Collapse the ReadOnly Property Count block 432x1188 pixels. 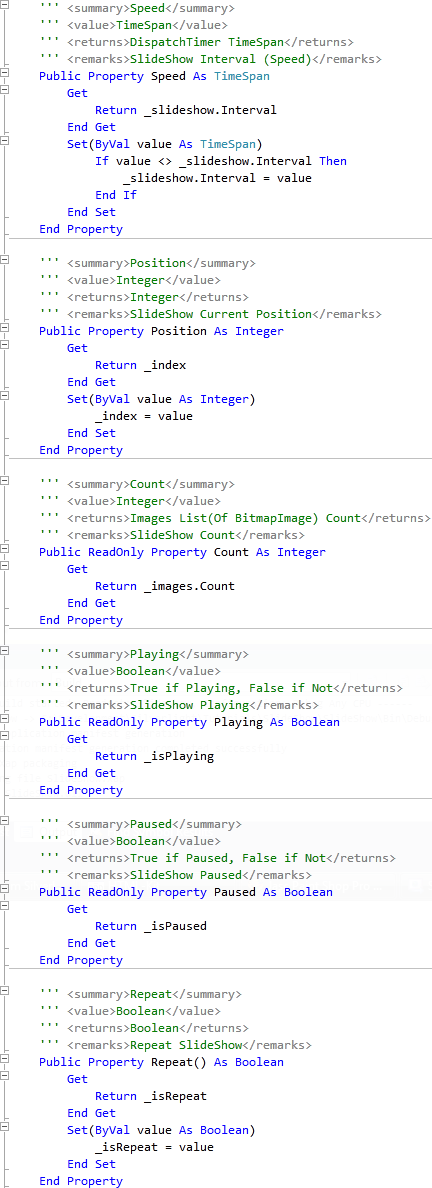pos(4,548)
